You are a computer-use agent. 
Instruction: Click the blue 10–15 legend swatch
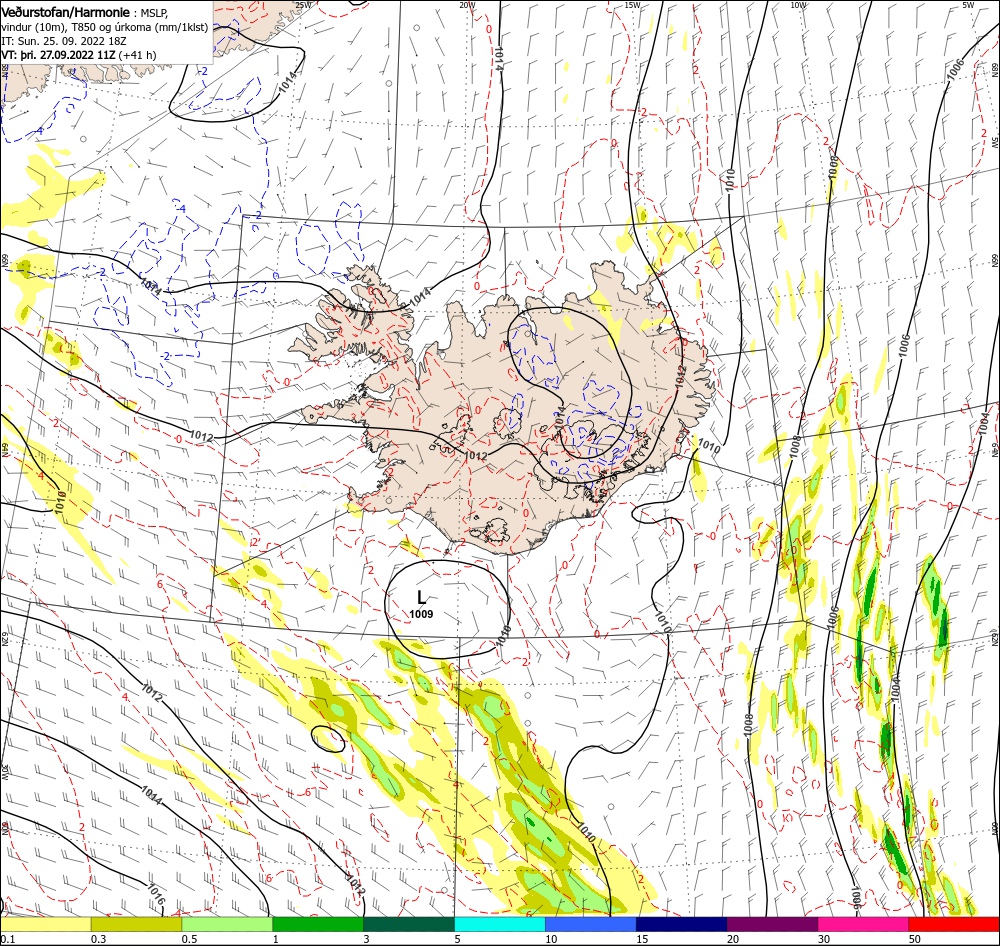tap(591, 924)
